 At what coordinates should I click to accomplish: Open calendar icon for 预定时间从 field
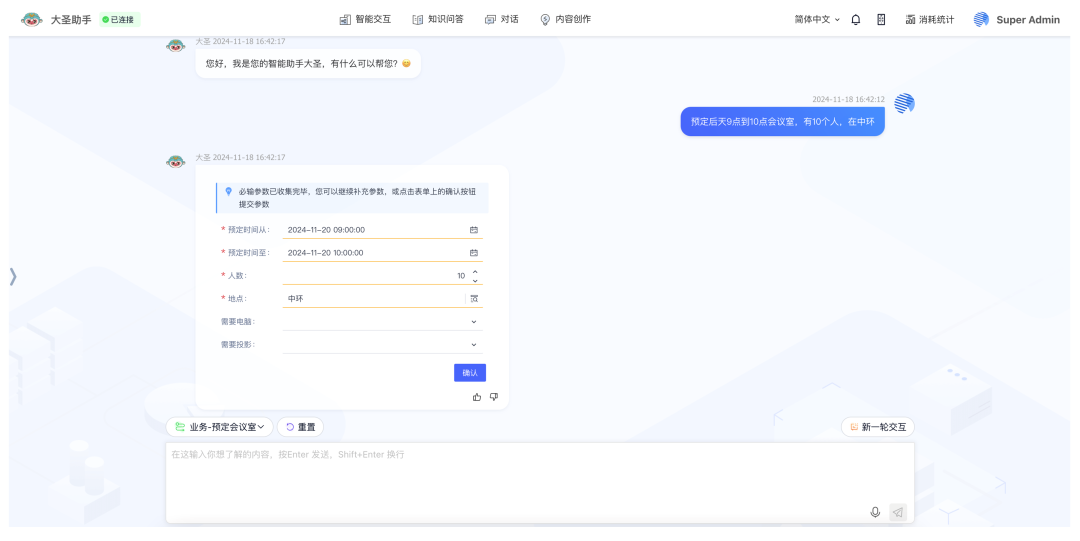474,230
